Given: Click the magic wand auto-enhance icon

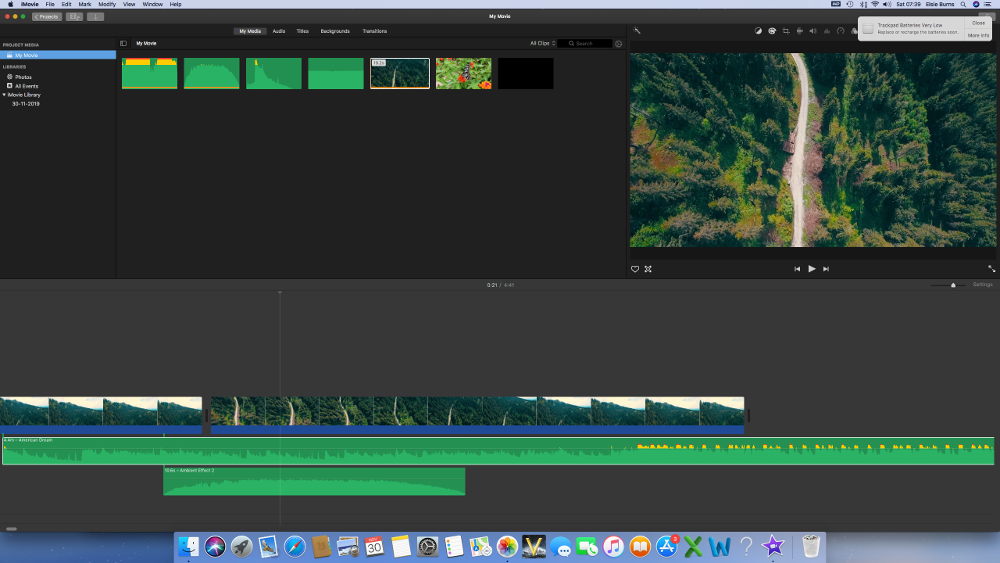Looking at the screenshot, I should [637, 31].
